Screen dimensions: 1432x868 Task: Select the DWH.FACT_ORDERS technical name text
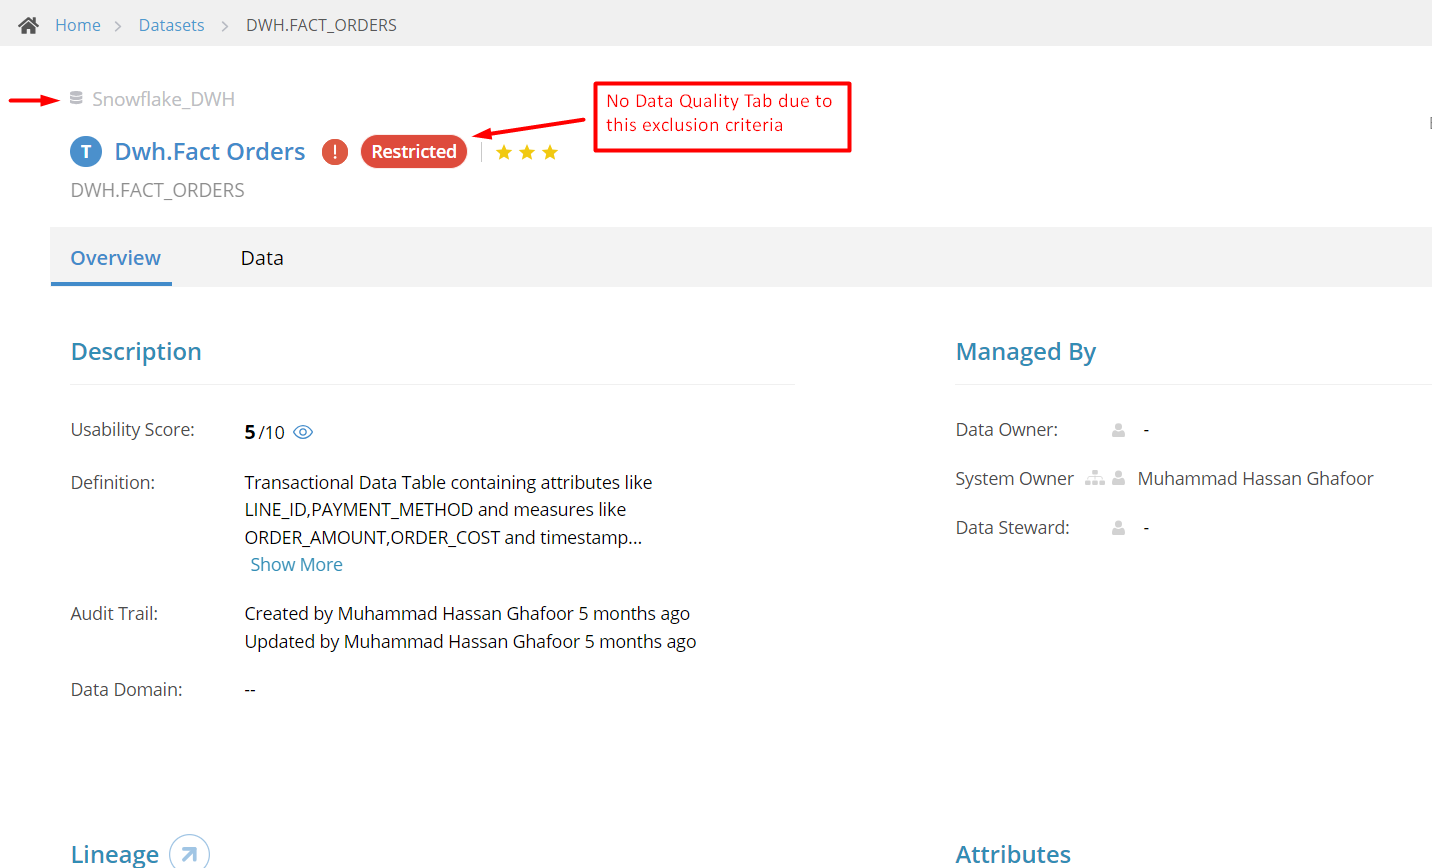(x=157, y=190)
